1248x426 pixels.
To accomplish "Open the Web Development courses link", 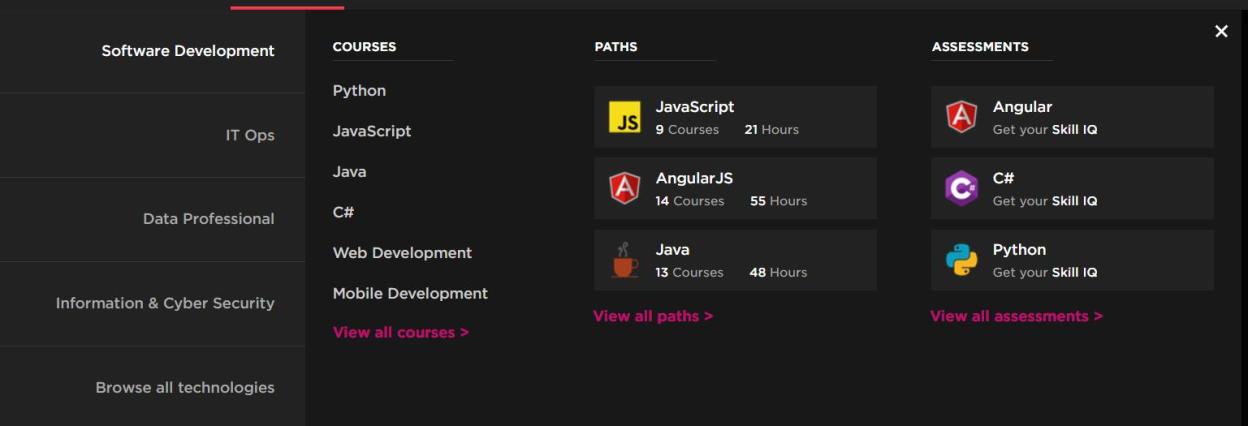I will pyautogui.click(x=402, y=253).
